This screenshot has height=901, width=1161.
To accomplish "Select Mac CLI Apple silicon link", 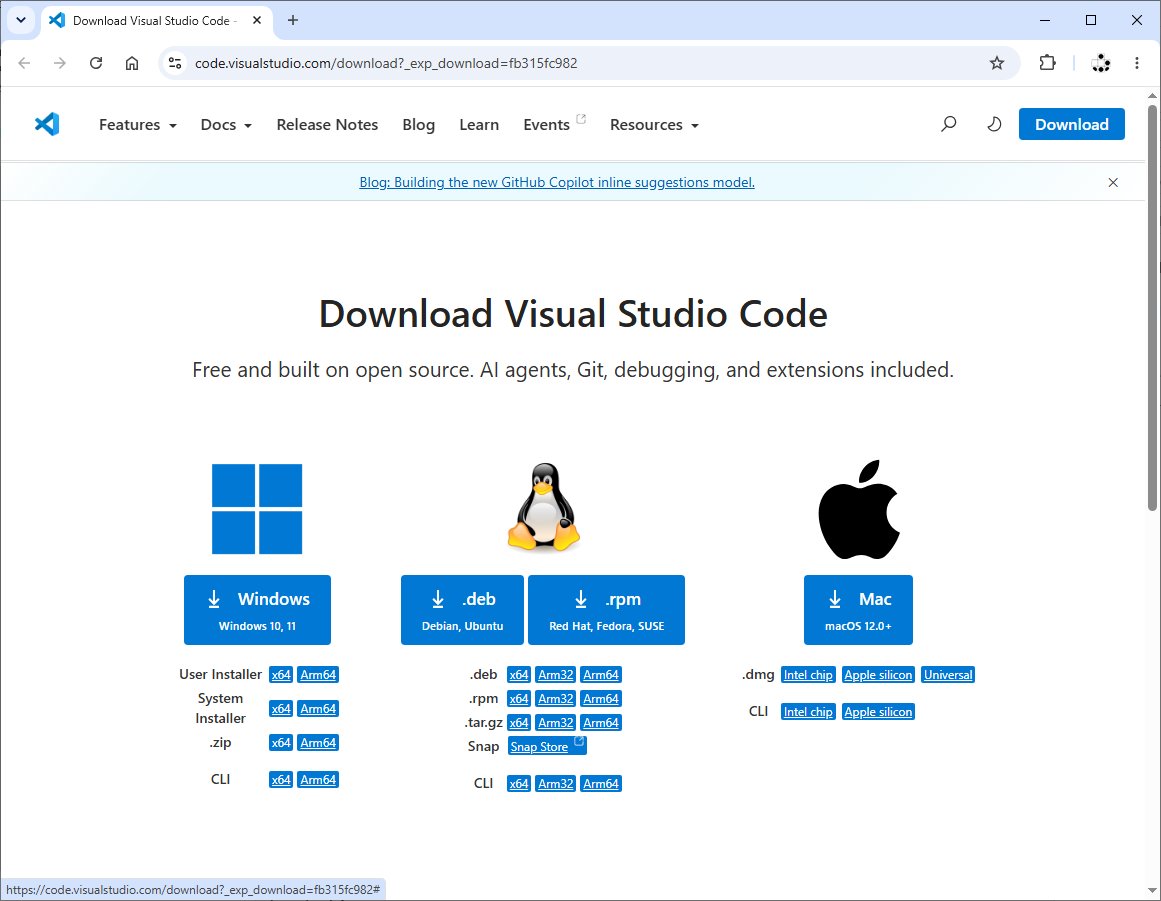I will [878, 711].
